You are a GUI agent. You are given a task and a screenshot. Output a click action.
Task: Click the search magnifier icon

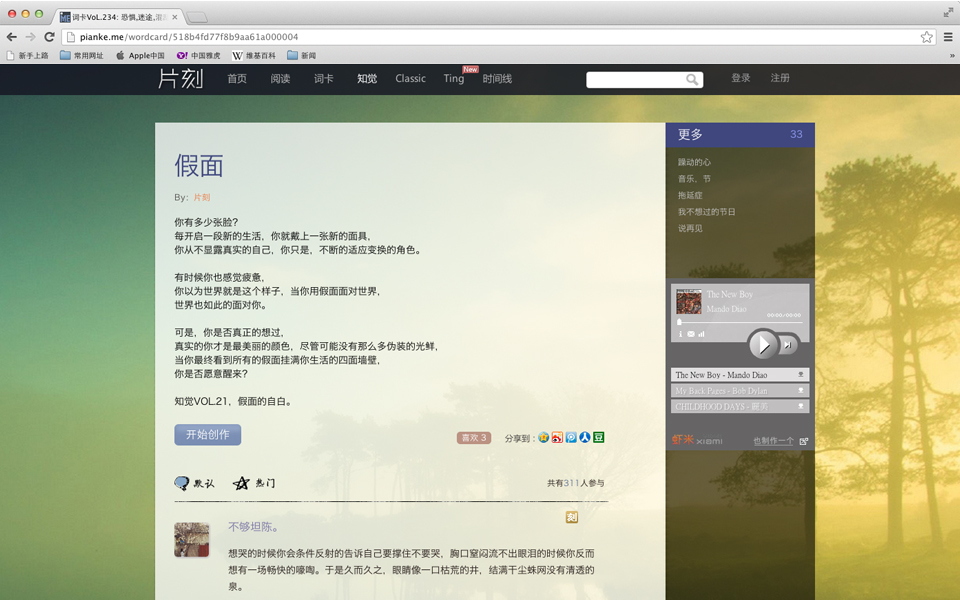[692, 80]
